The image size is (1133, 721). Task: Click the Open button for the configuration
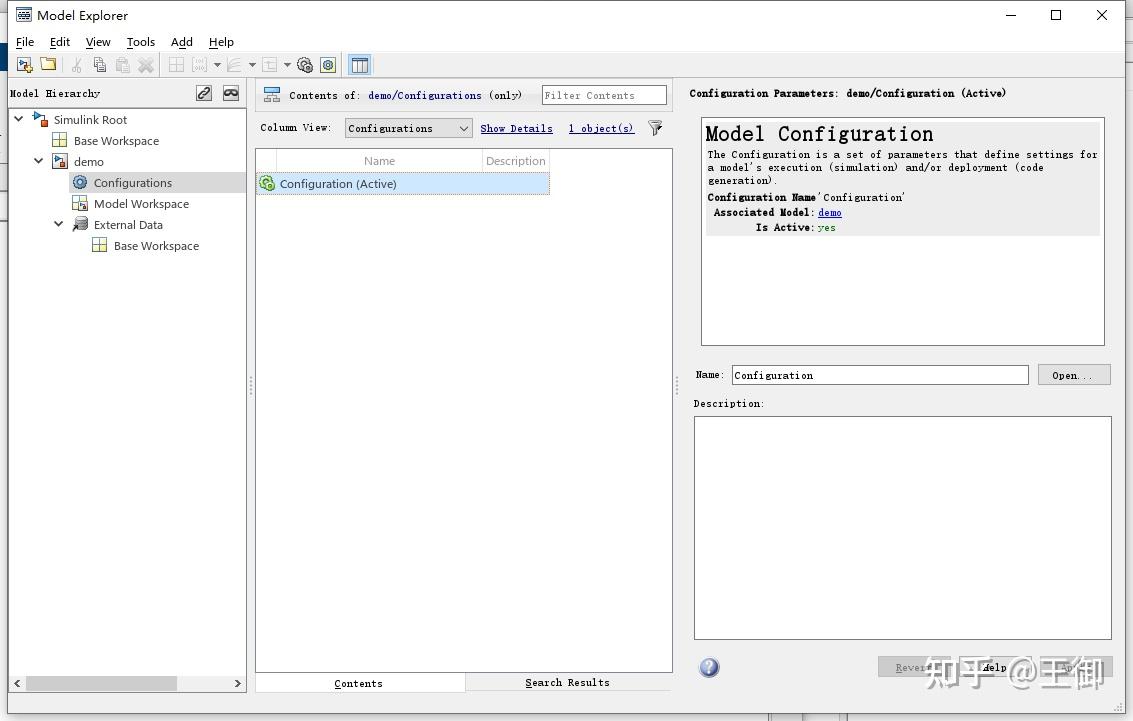coord(1074,374)
